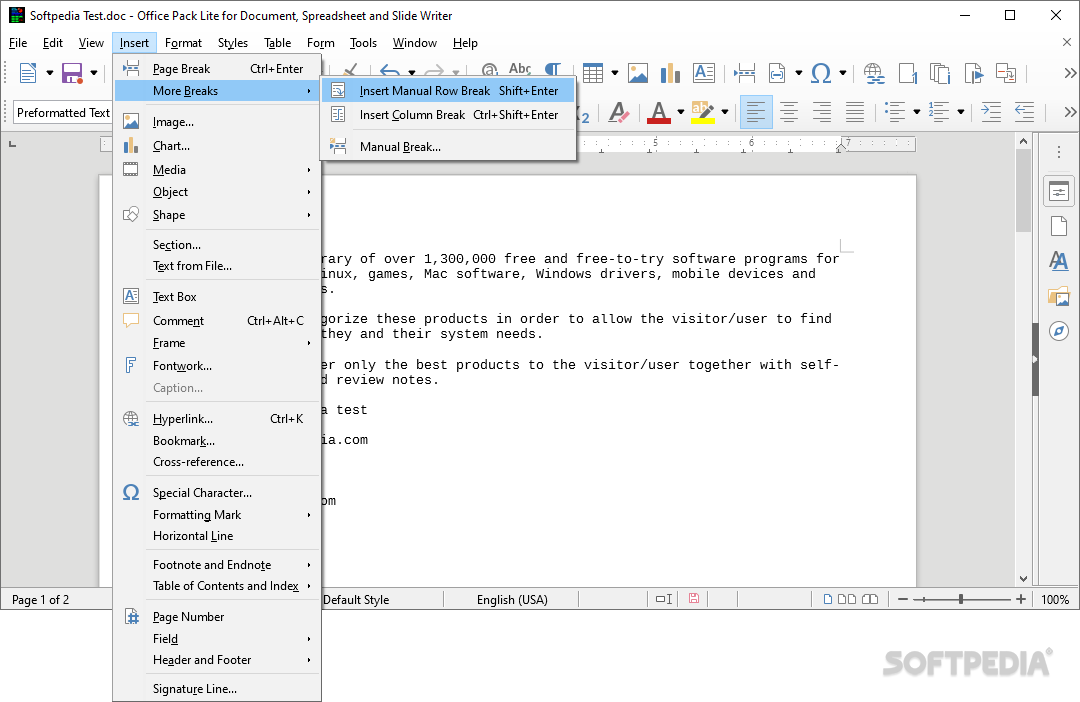This screenshot has width=1080, height=702.
Task: Click the spelling check Abc icon
Action: pos(520,69)
